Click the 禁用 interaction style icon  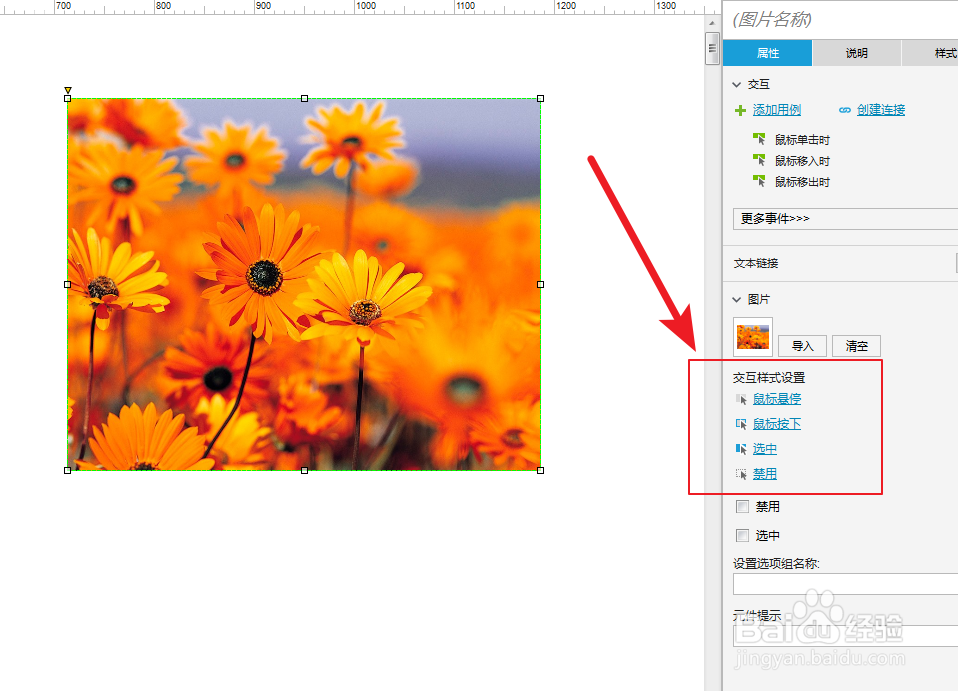pyautogui.click(x=741, y=474)
